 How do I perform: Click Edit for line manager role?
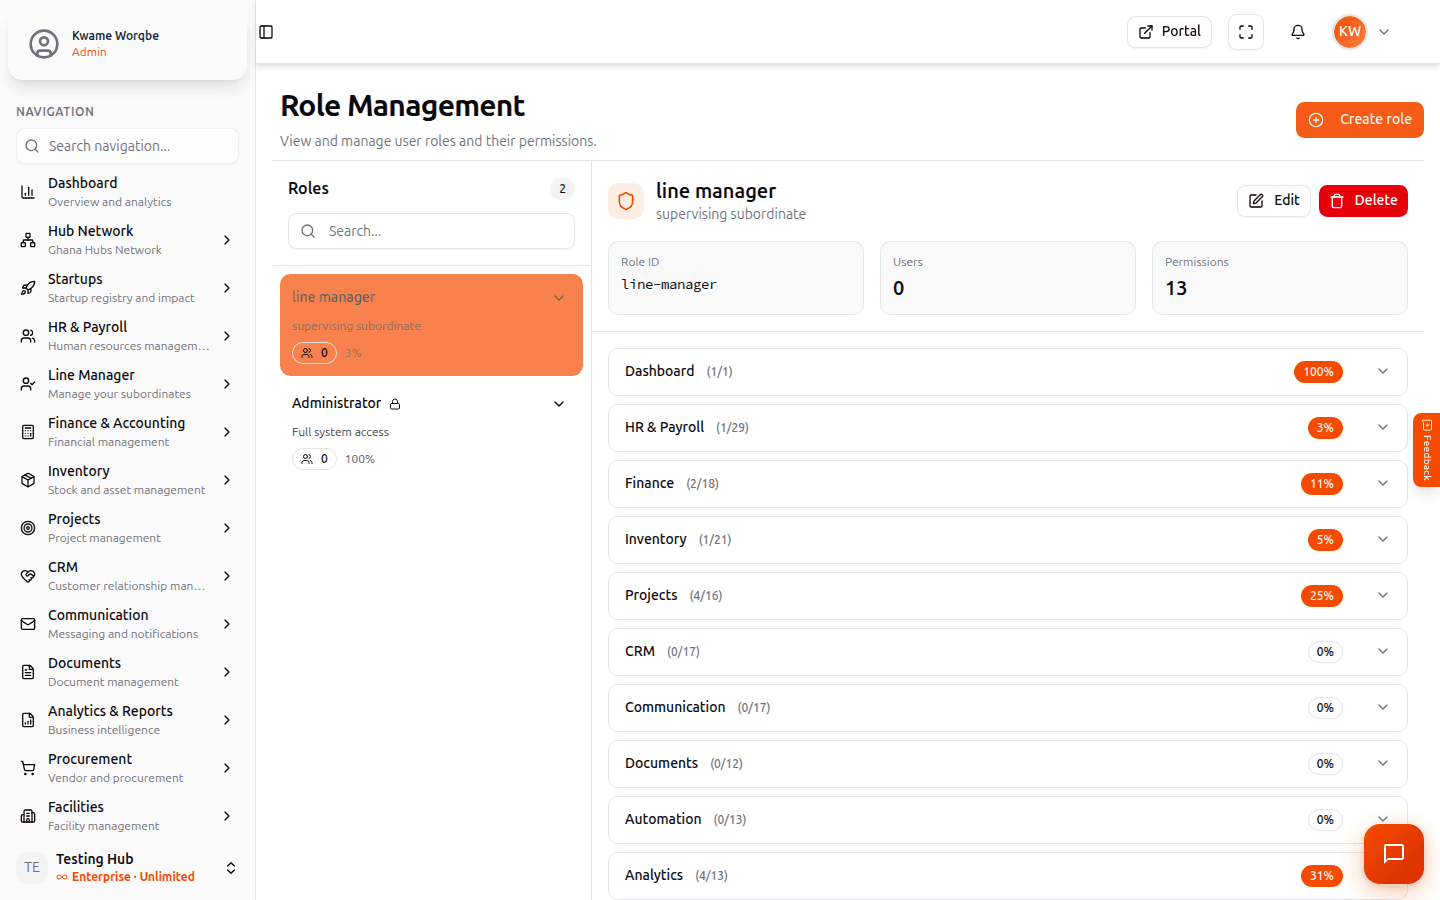point(1274,201)
